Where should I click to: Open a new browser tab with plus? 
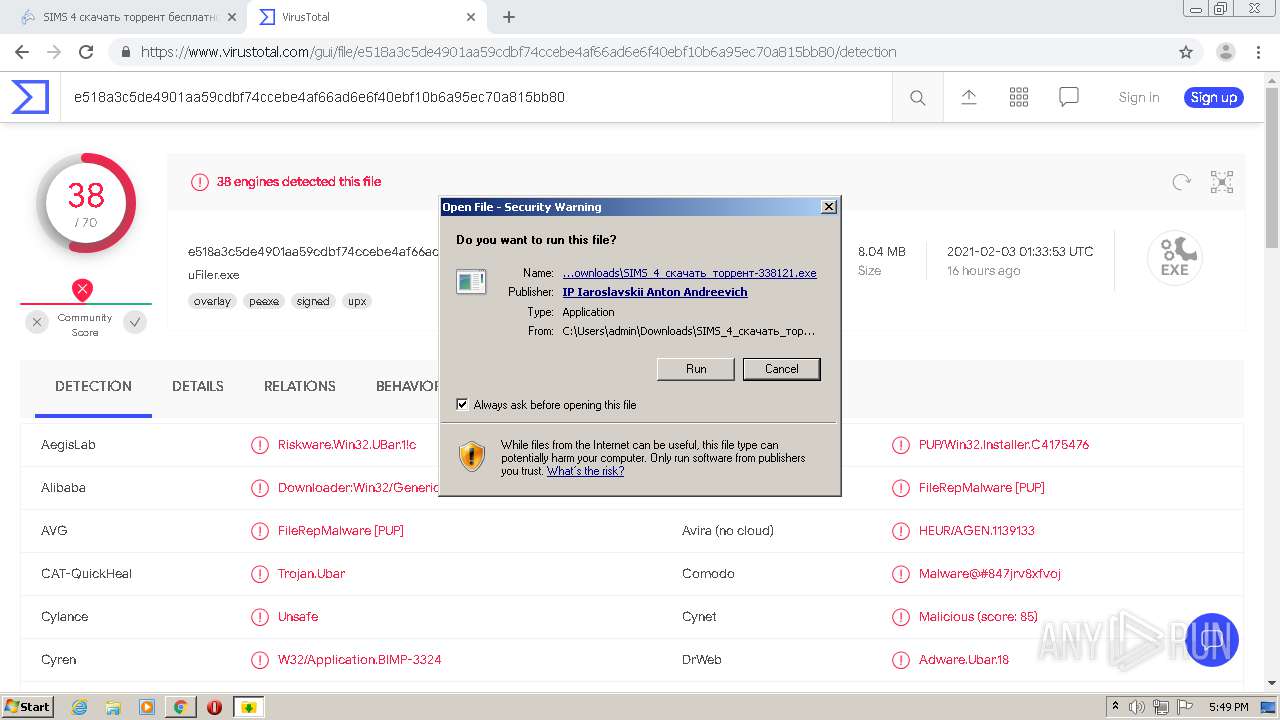[x=508, y=17]
